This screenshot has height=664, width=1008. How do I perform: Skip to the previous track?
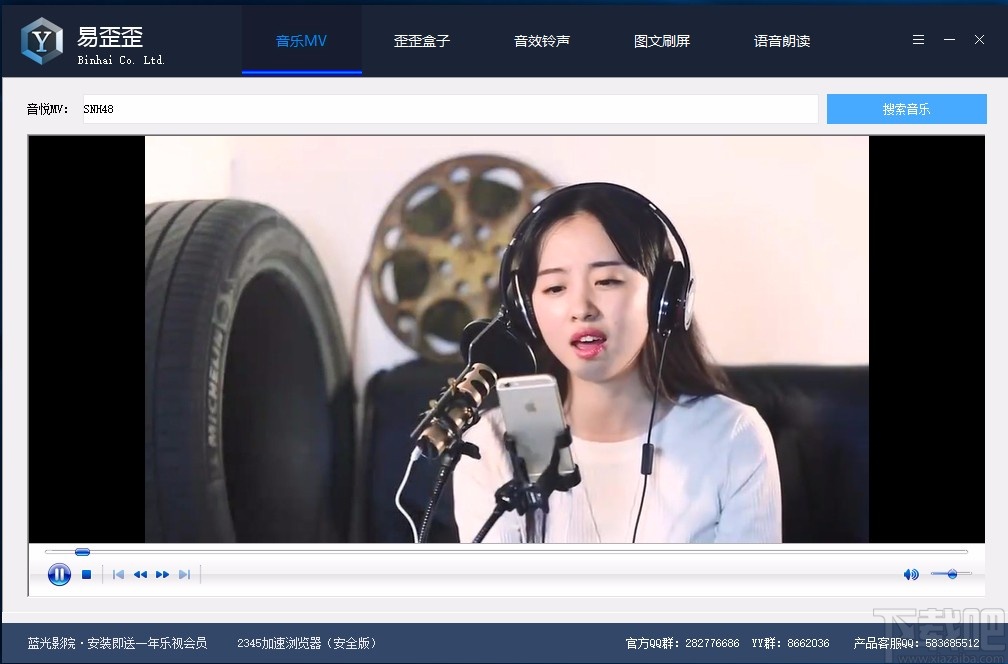[117, 574]
